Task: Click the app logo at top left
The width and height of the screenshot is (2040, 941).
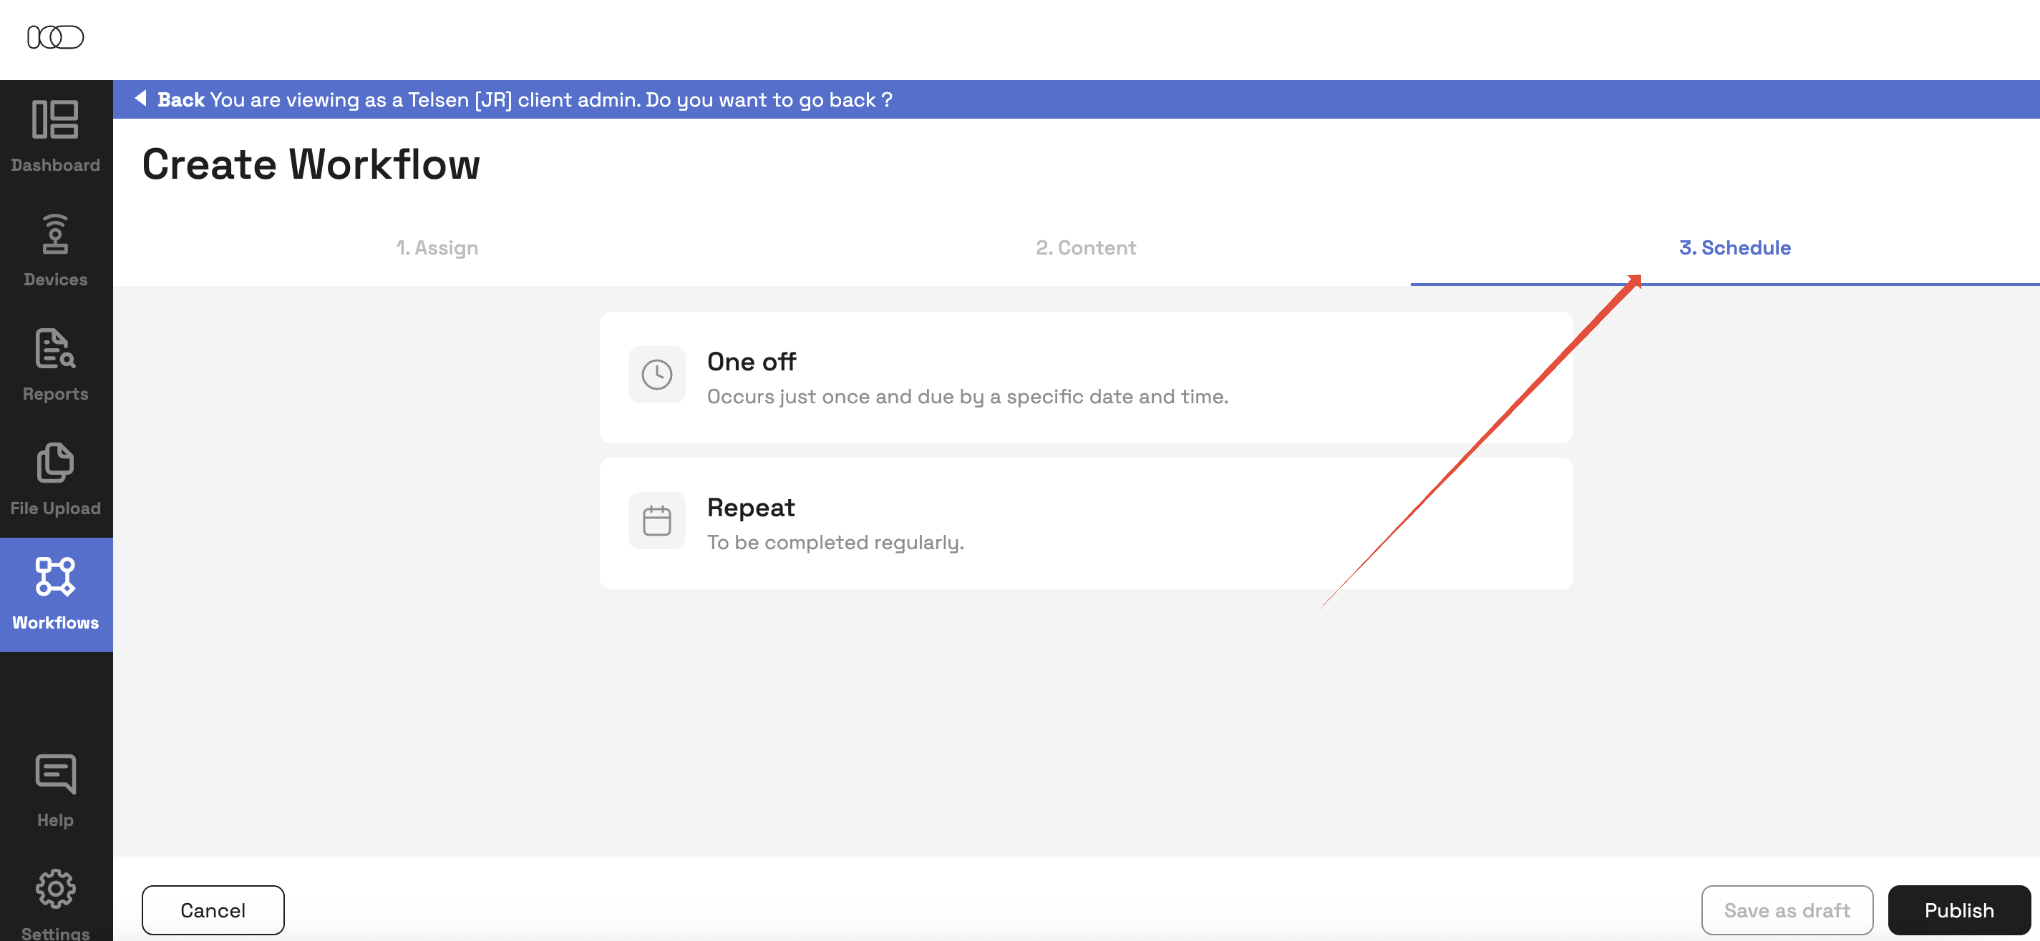Action: click(55, 37)
